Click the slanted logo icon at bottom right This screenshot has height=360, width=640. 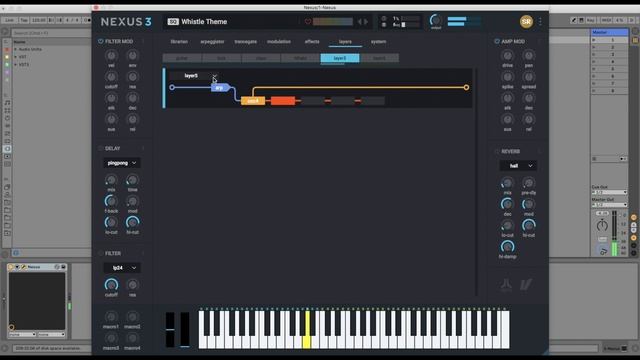(526, 284)
